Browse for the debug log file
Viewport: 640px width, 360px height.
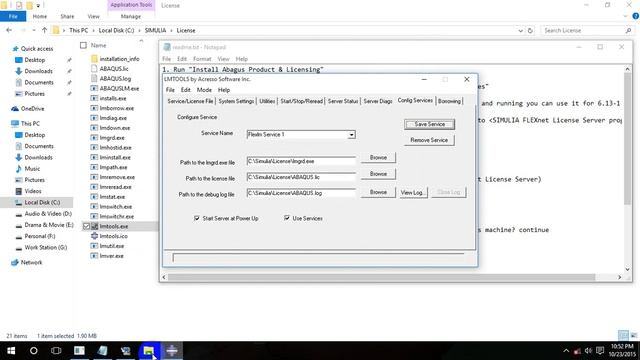pos(378,192)
